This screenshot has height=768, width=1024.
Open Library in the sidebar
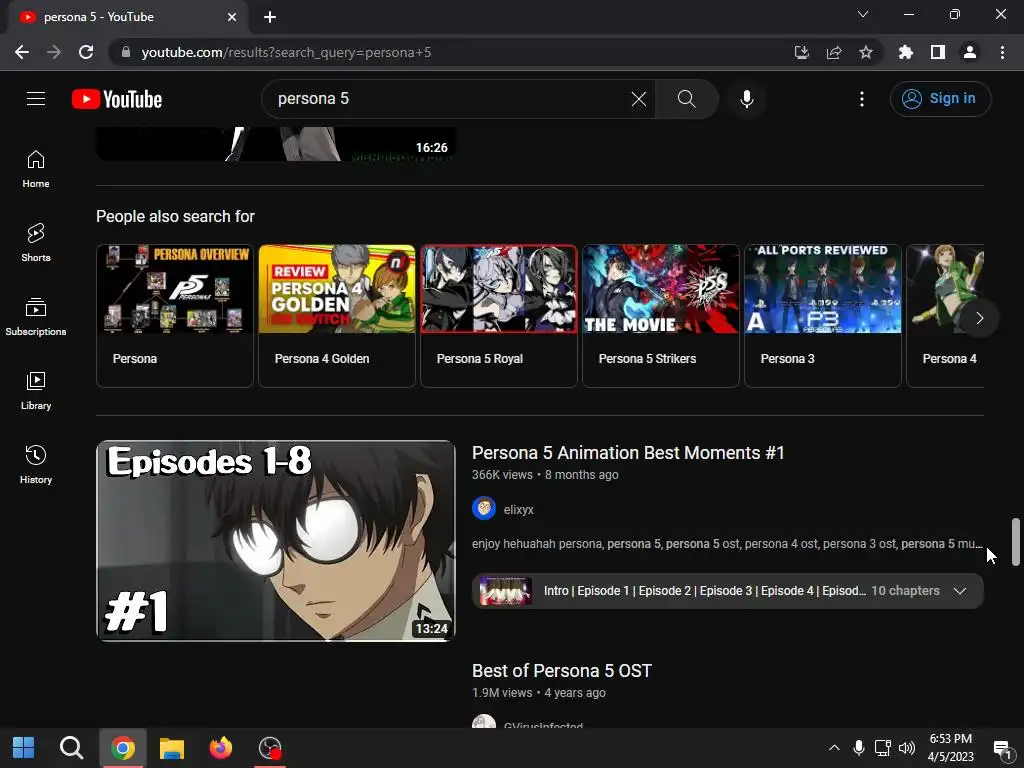tap(36, 391)
